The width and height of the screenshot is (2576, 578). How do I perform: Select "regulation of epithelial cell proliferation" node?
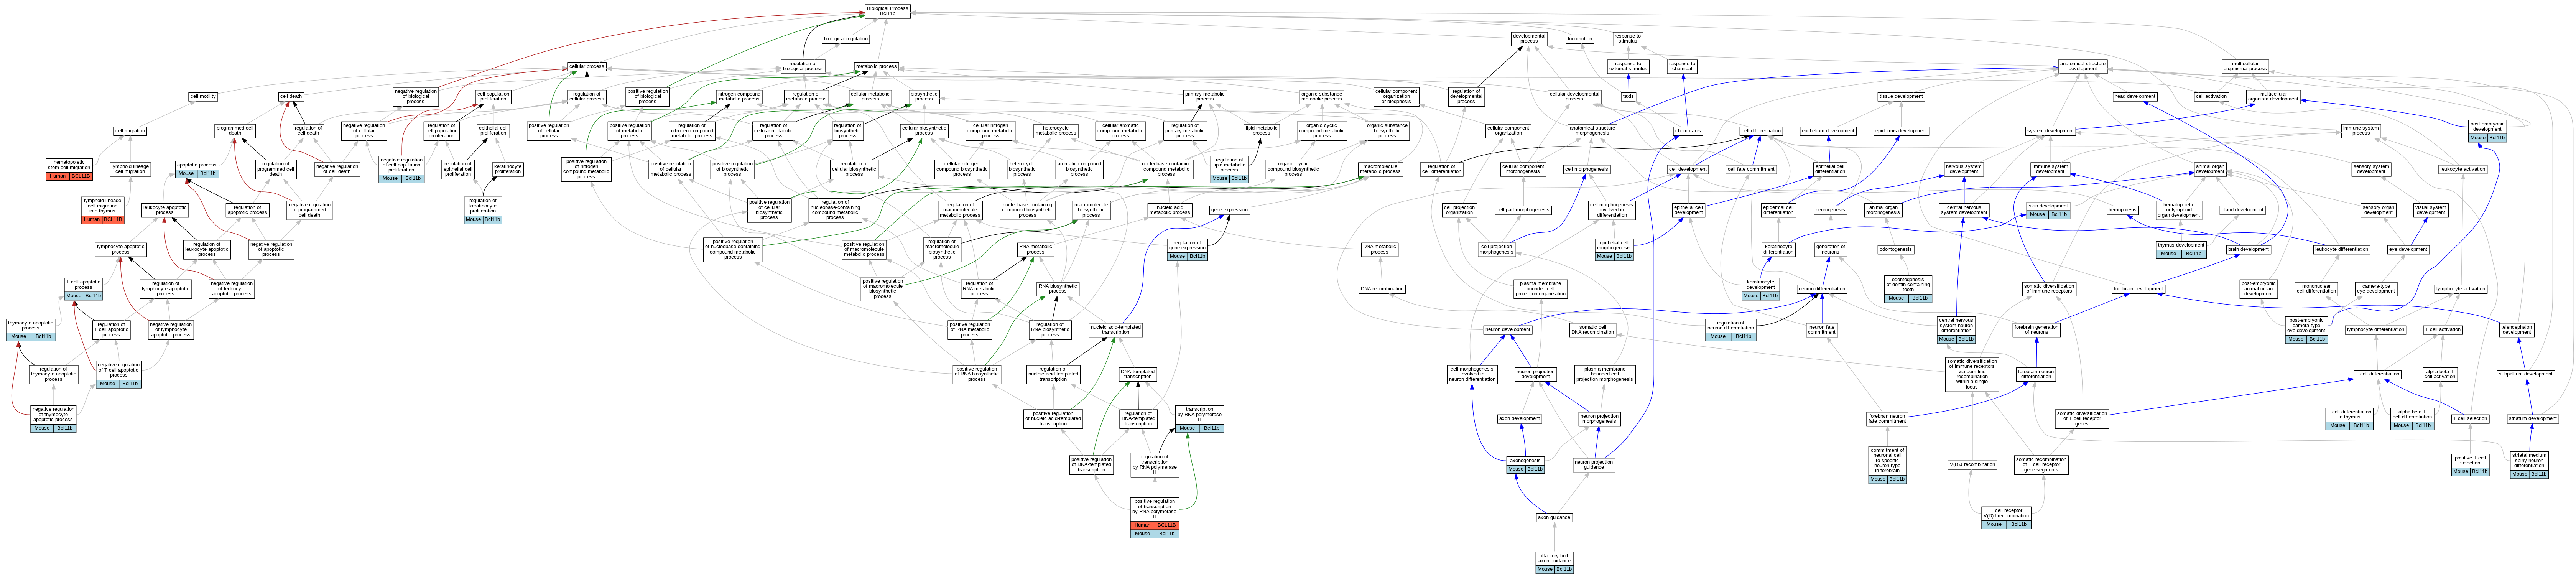tap(457, 169)
